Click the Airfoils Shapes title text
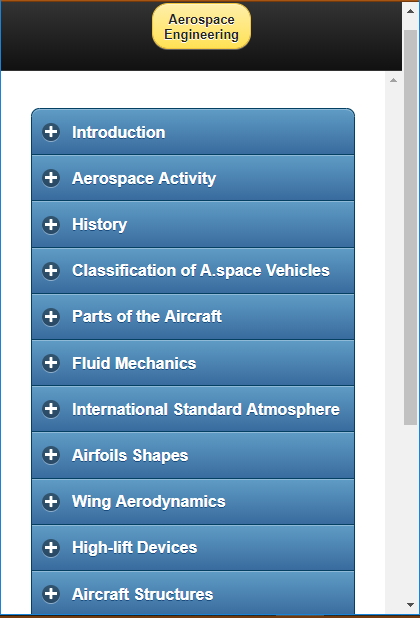Viewport: 420px width, 618px height. (x=130, y=456)
